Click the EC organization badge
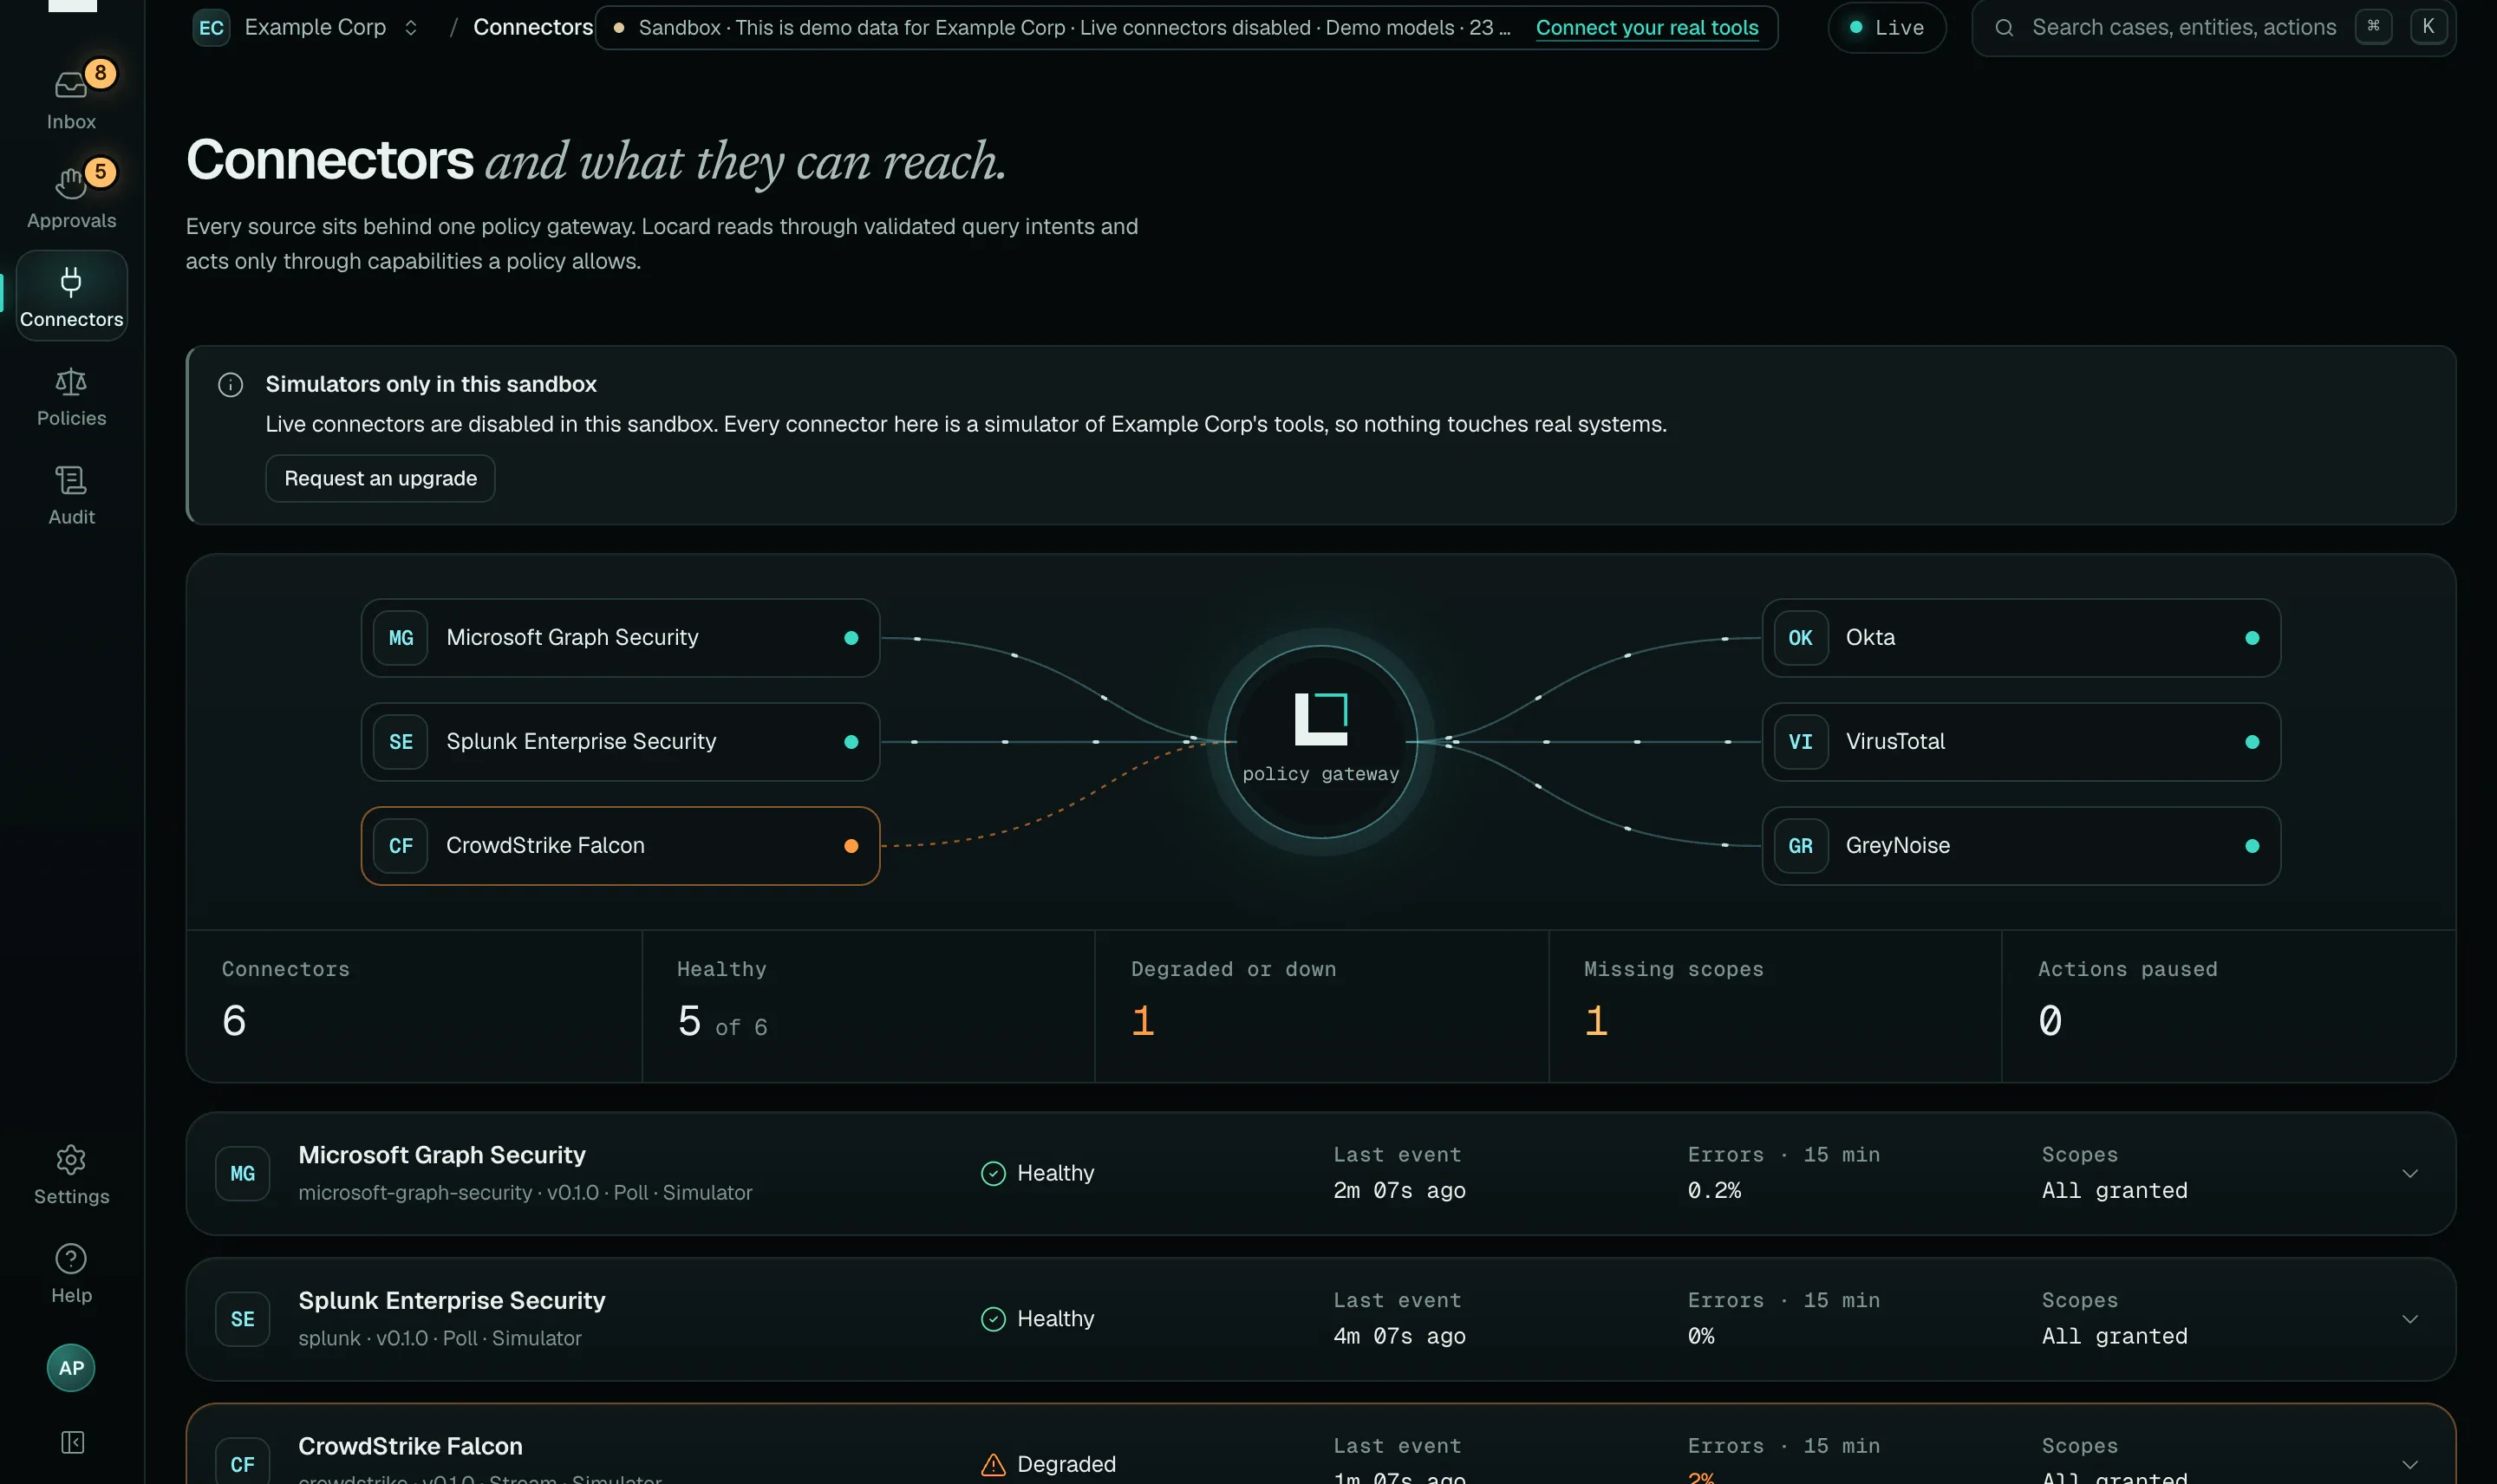 click(211, 27)
